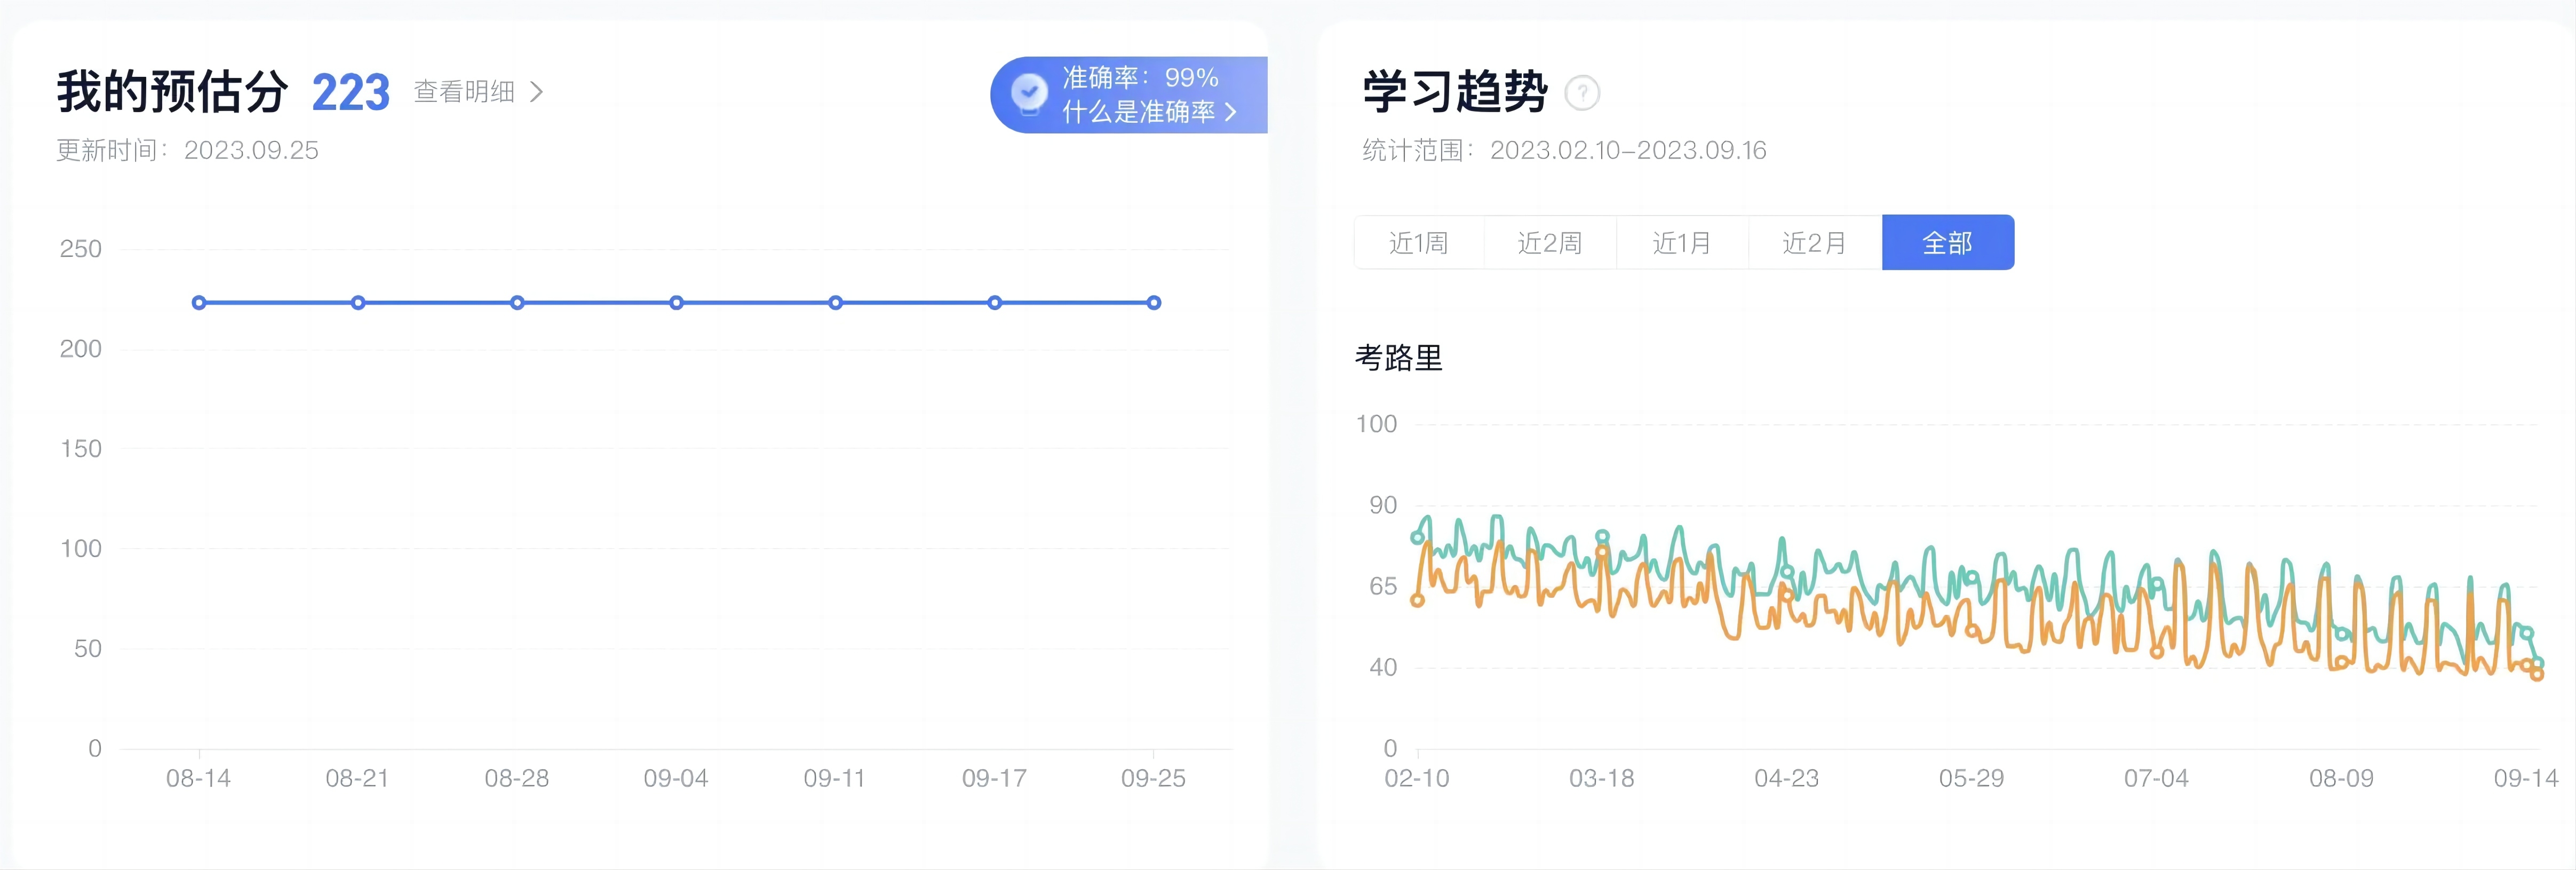This screenshot has height=870, width=2576.
Task: Click the orange start marker at 02-10
Action: click(1417, 600)
